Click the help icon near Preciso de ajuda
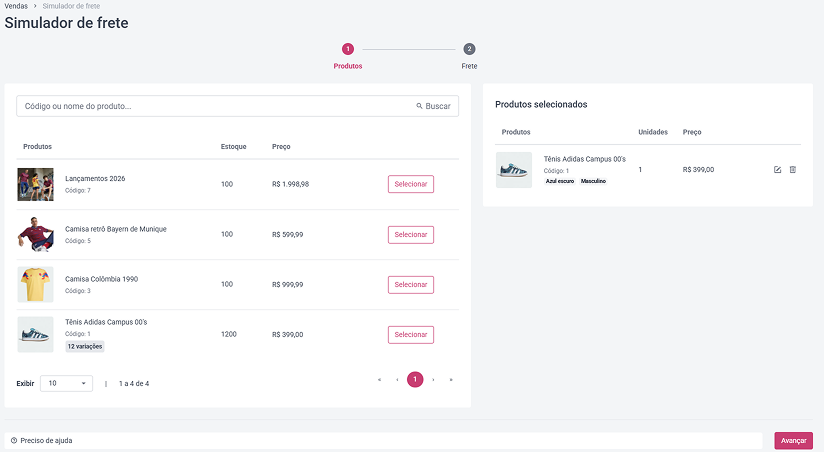Screen dimensions: 824x452 [14, 440]
